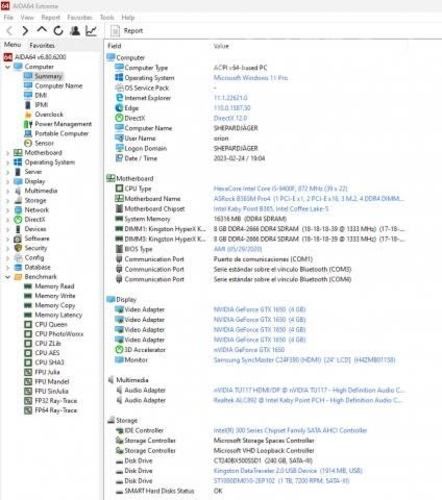
Task: Click the Field column header
Action: pyautogui.click(x=114, y=46)
